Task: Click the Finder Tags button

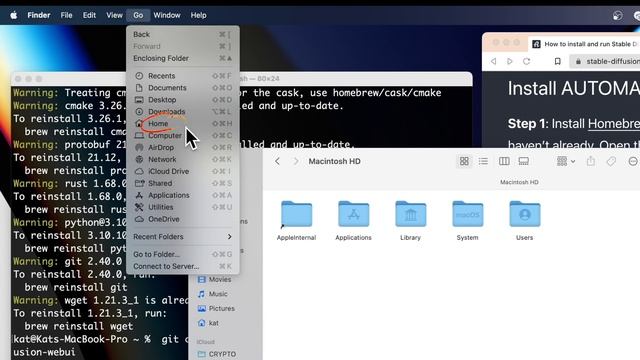Action: (x=611, y=161)
